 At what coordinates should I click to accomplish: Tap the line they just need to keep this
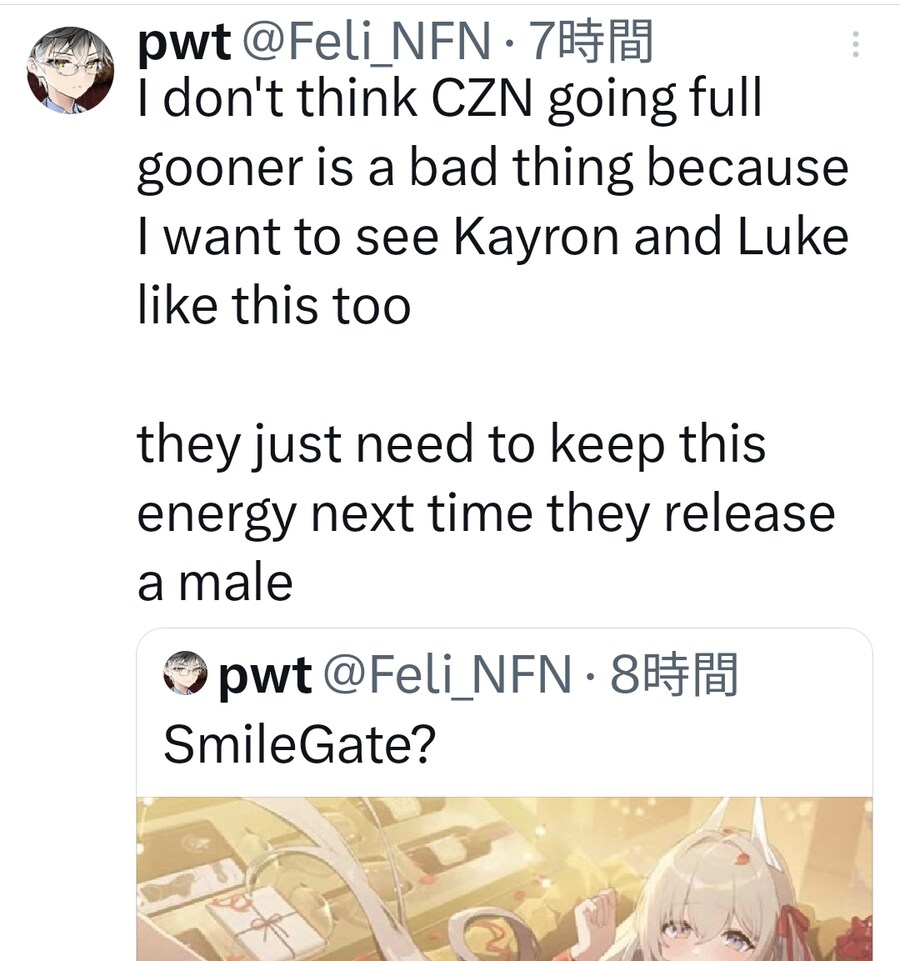coord(451,445)
